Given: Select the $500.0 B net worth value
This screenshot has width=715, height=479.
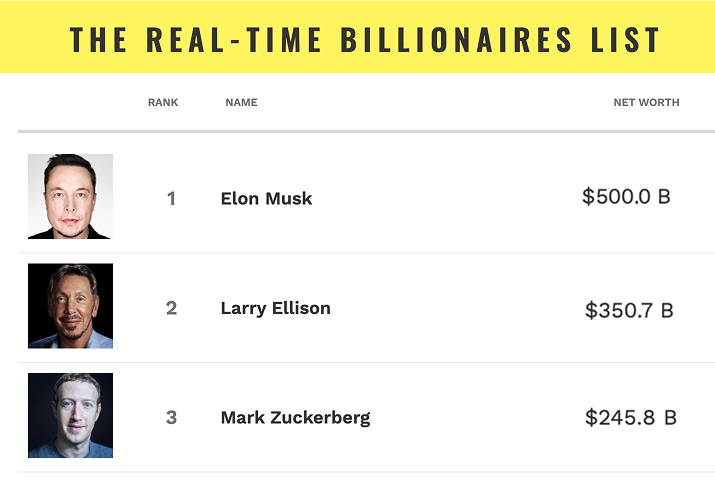Looking at the screenshot, I should (x=626, y=196).
